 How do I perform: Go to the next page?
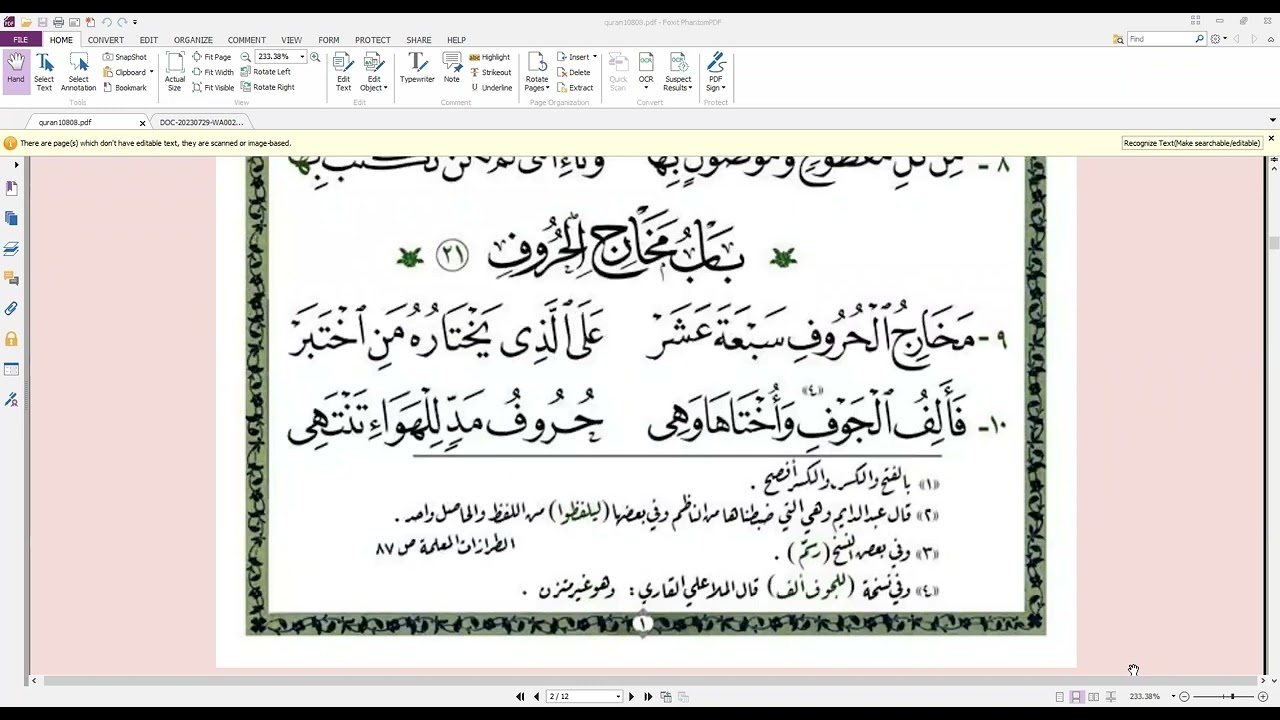pos(631,696)
